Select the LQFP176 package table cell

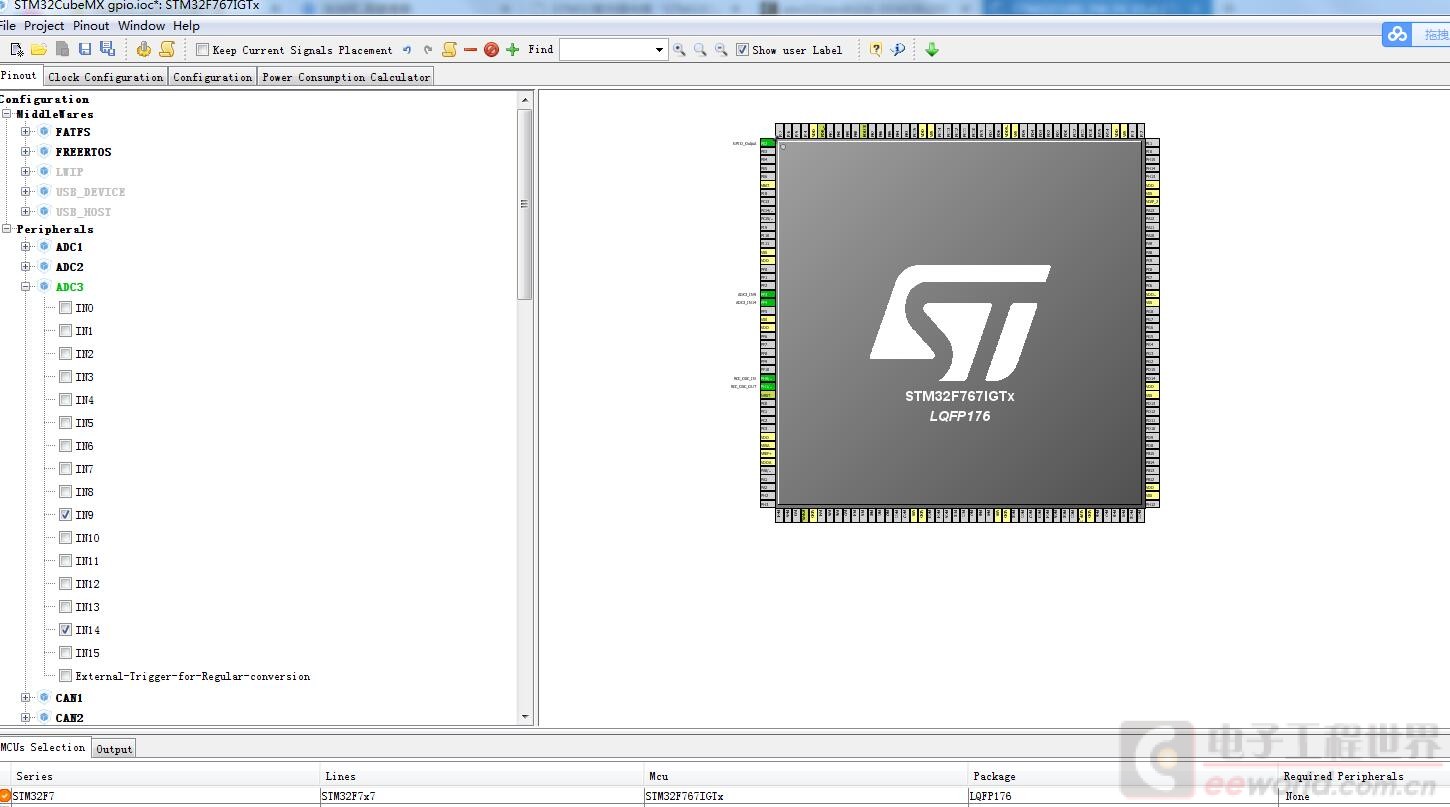[1123, 796]
